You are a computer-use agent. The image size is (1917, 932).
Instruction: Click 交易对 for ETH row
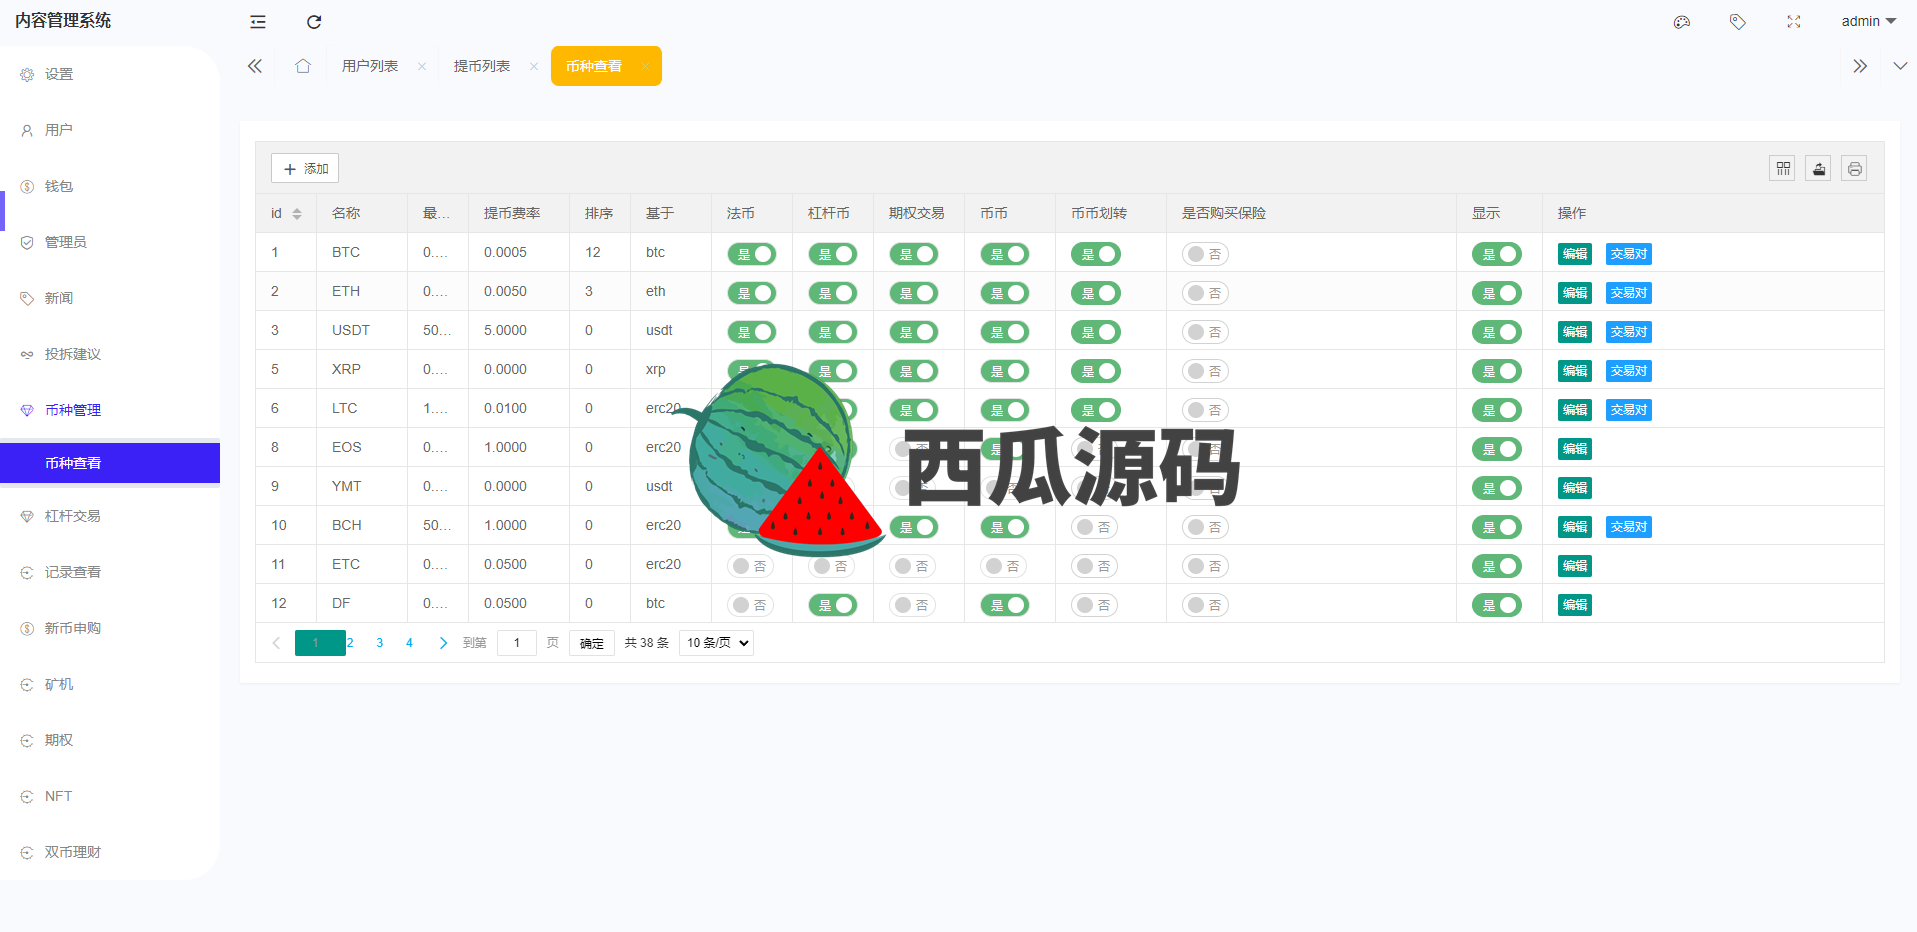(1629, 293)
